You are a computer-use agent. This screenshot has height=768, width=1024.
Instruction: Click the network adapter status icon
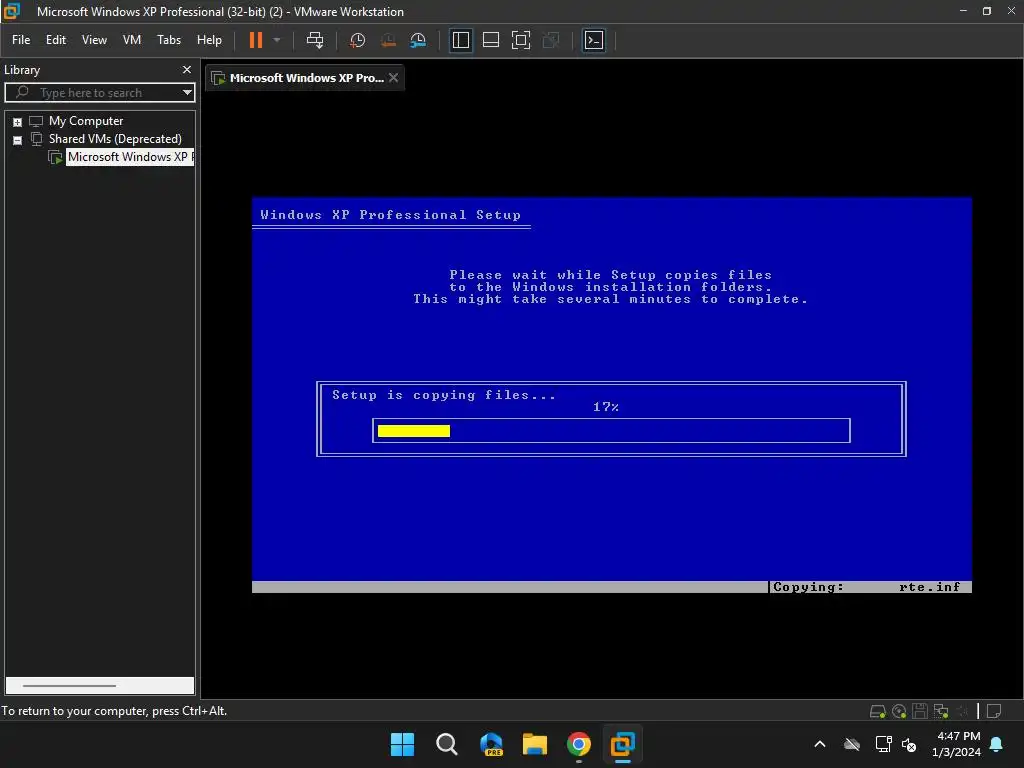[941, 711]
